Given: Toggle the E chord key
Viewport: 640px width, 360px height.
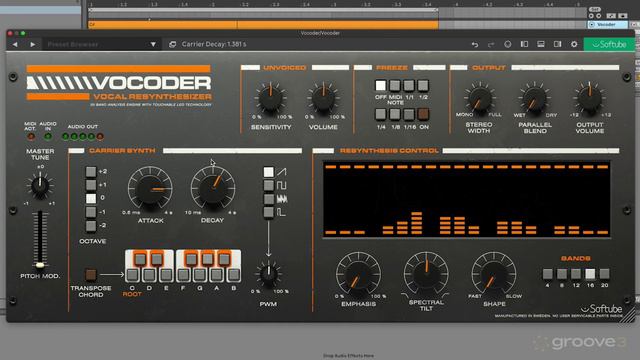Looking at the screenshot, I should [166, 275].
